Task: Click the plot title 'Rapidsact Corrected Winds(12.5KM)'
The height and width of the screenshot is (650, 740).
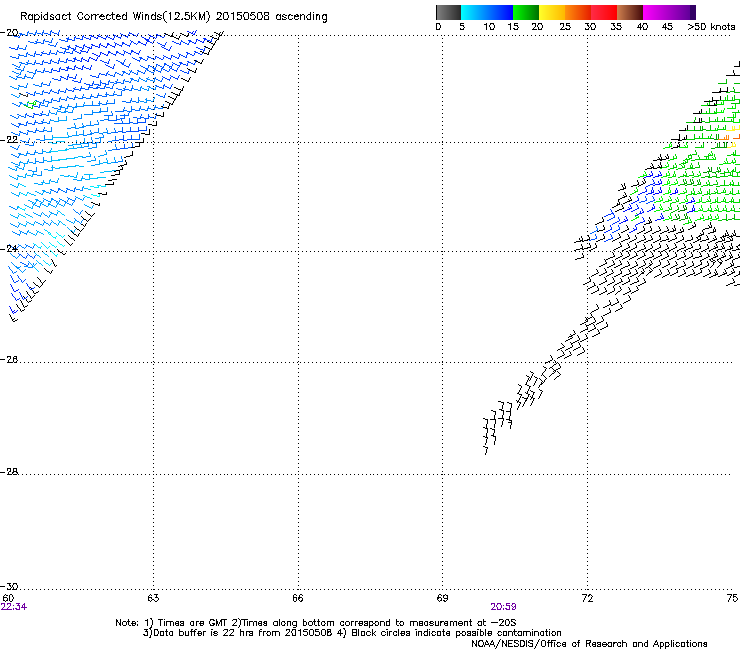Action: pyautogui.click(x=115, y=17)
